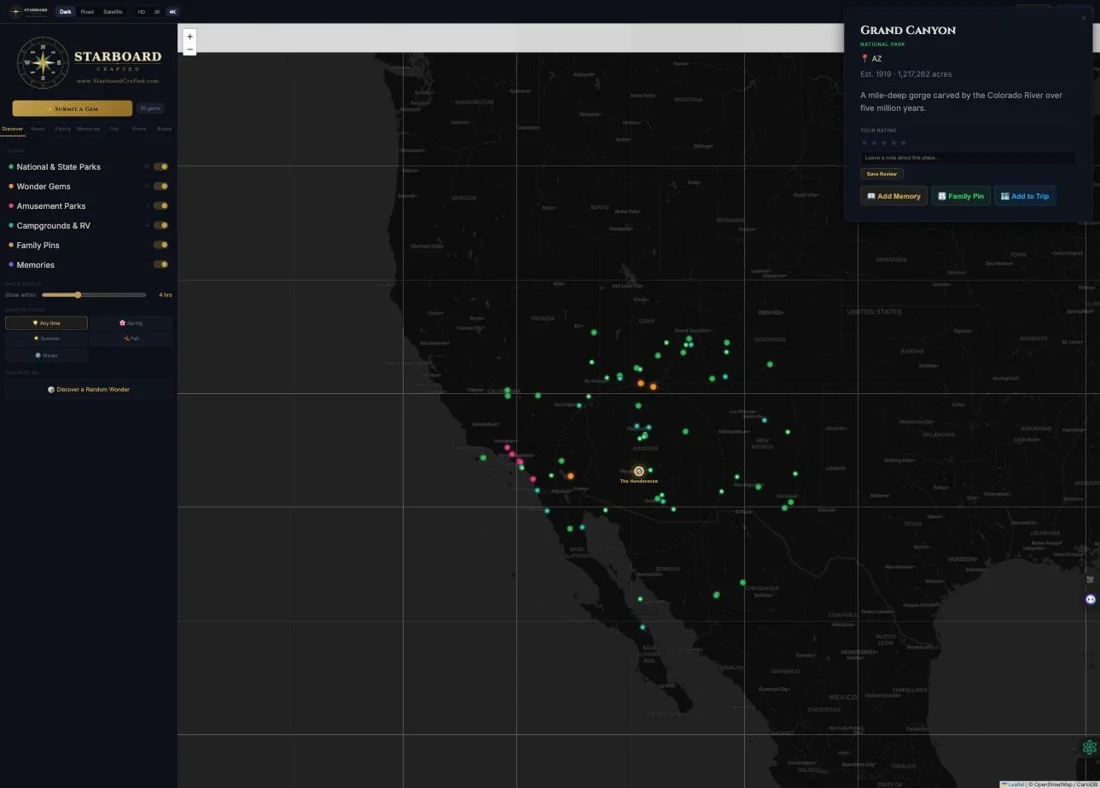The height and width of the screenshot is (788, 1100).
Task: Set rating to five stars
Action: (904, 143)
